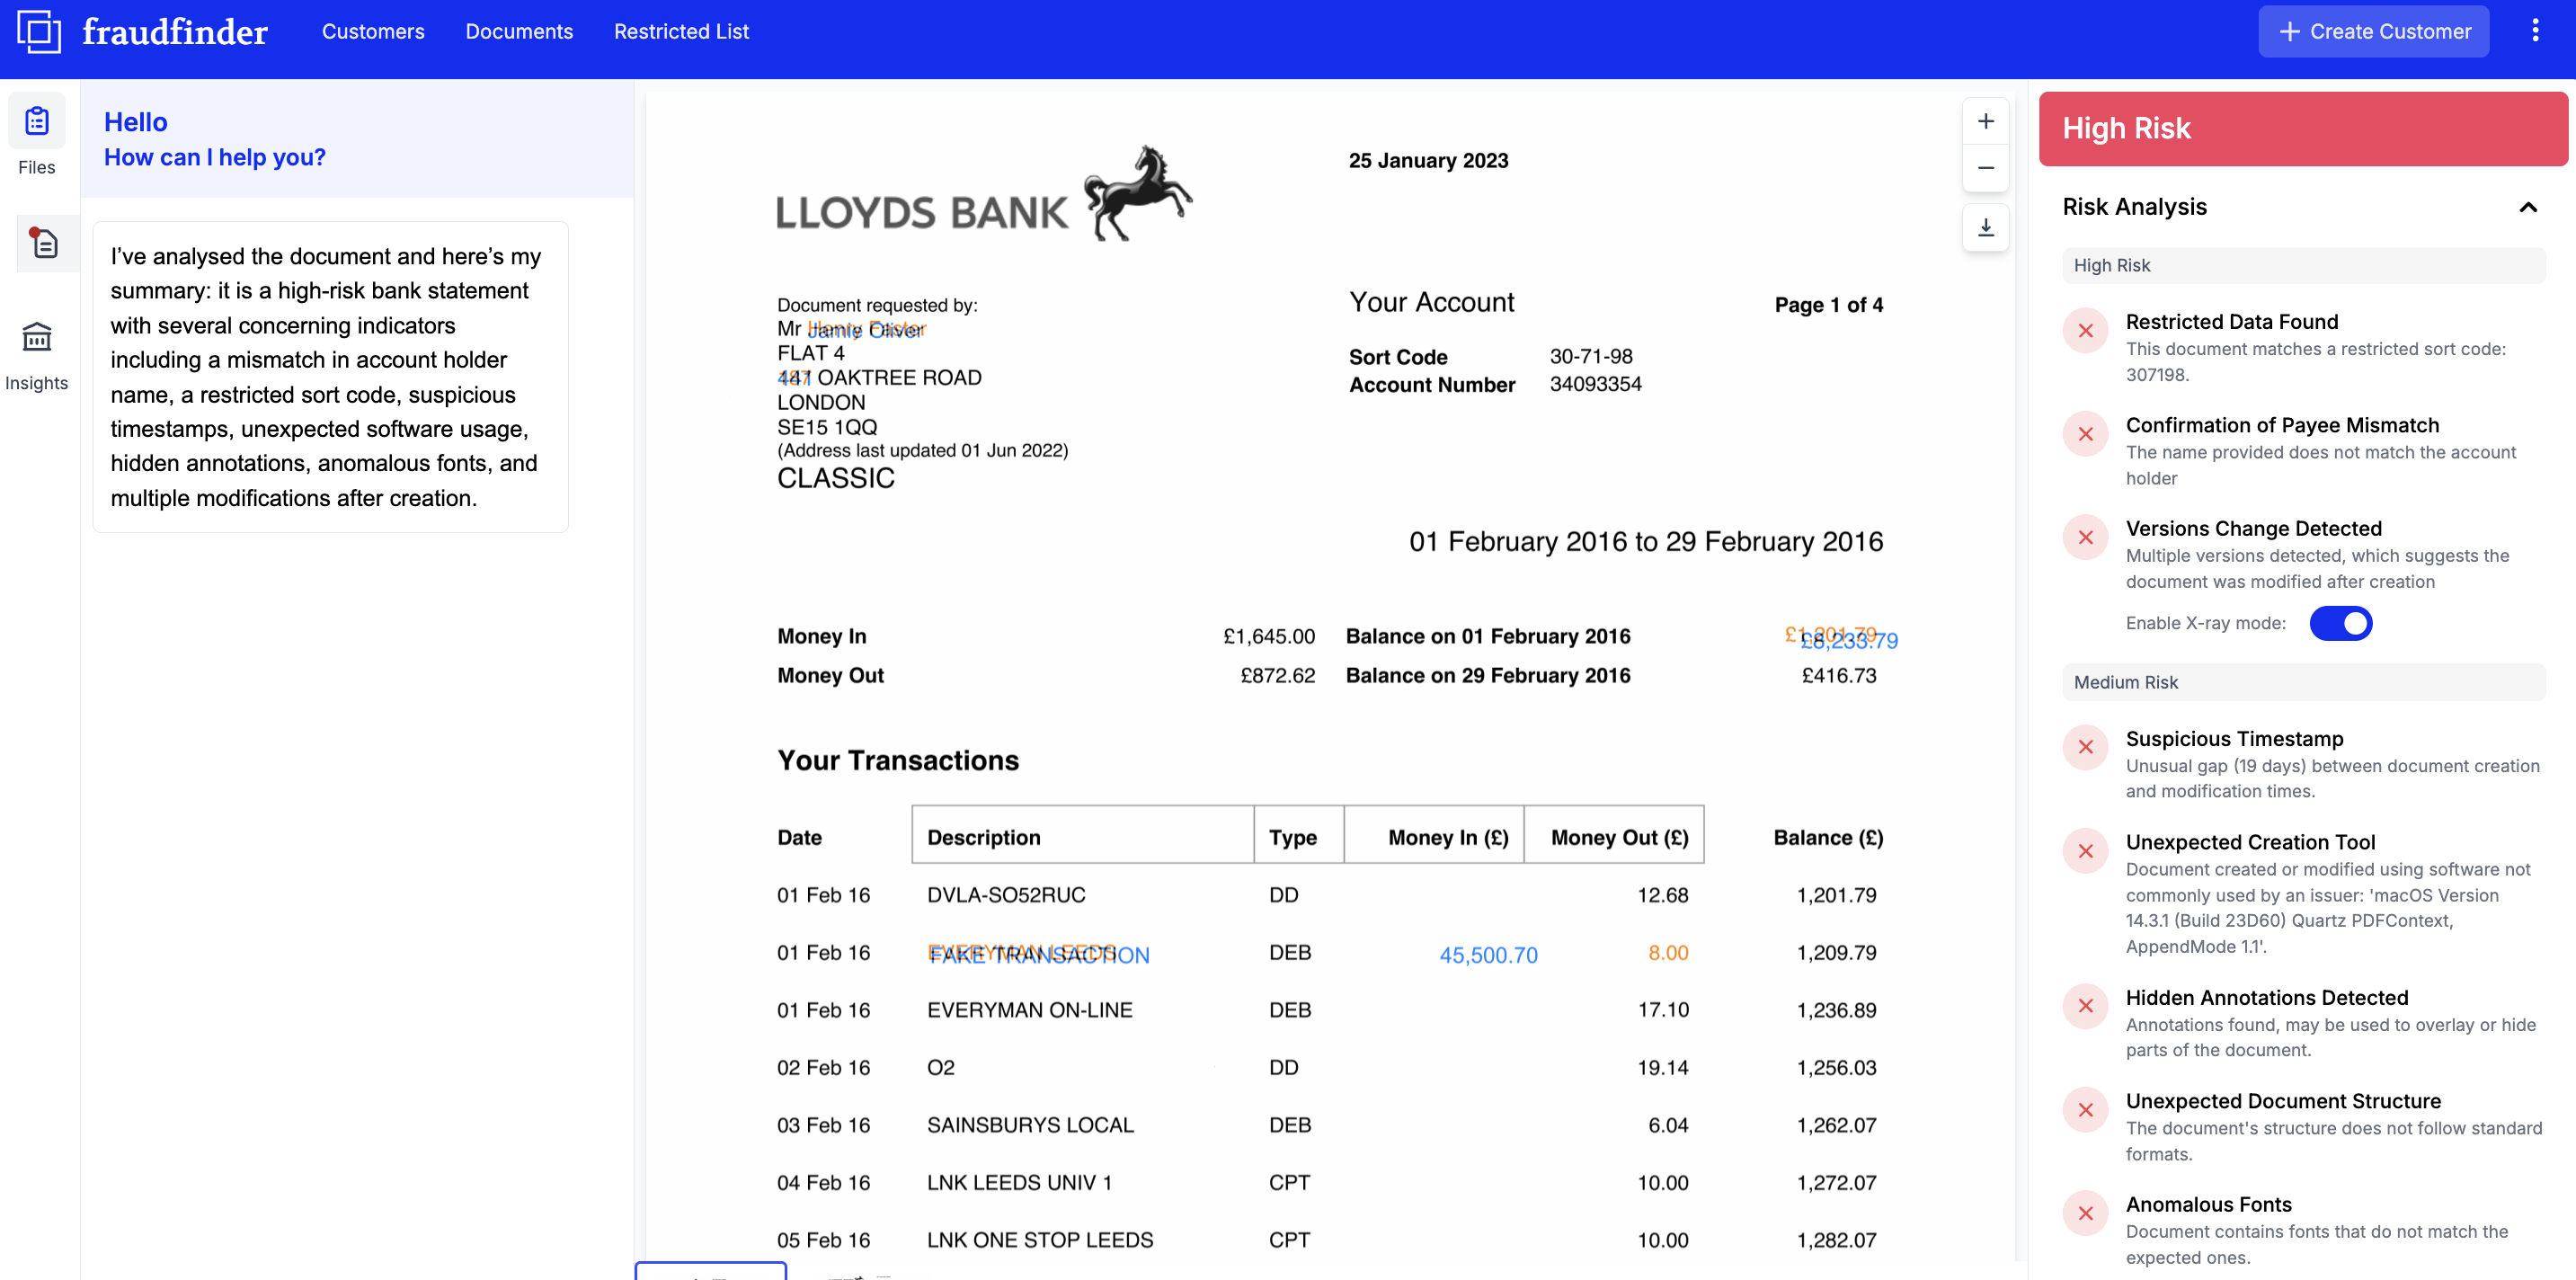
Task: Zoom out of the document view
Action: [1986, 168]
